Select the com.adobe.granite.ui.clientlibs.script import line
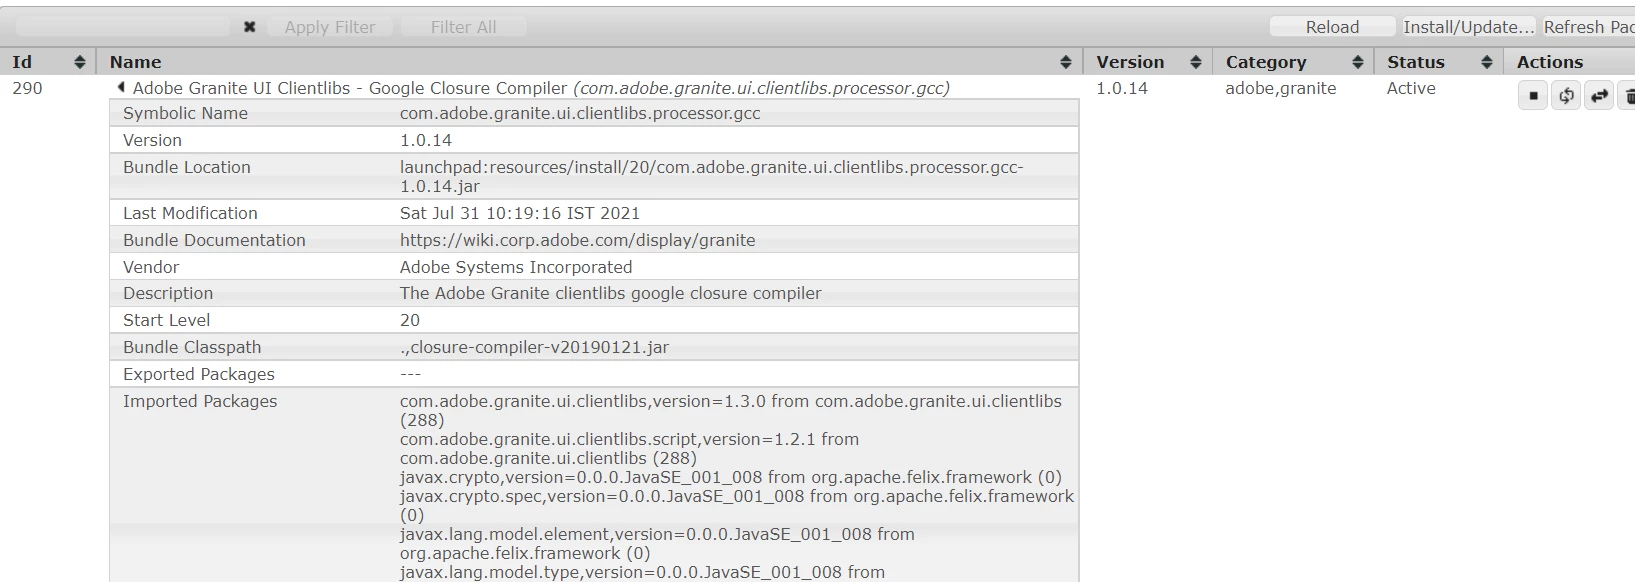The width and height of the screenshot is (1635, 582). click(x=629, y=448)
